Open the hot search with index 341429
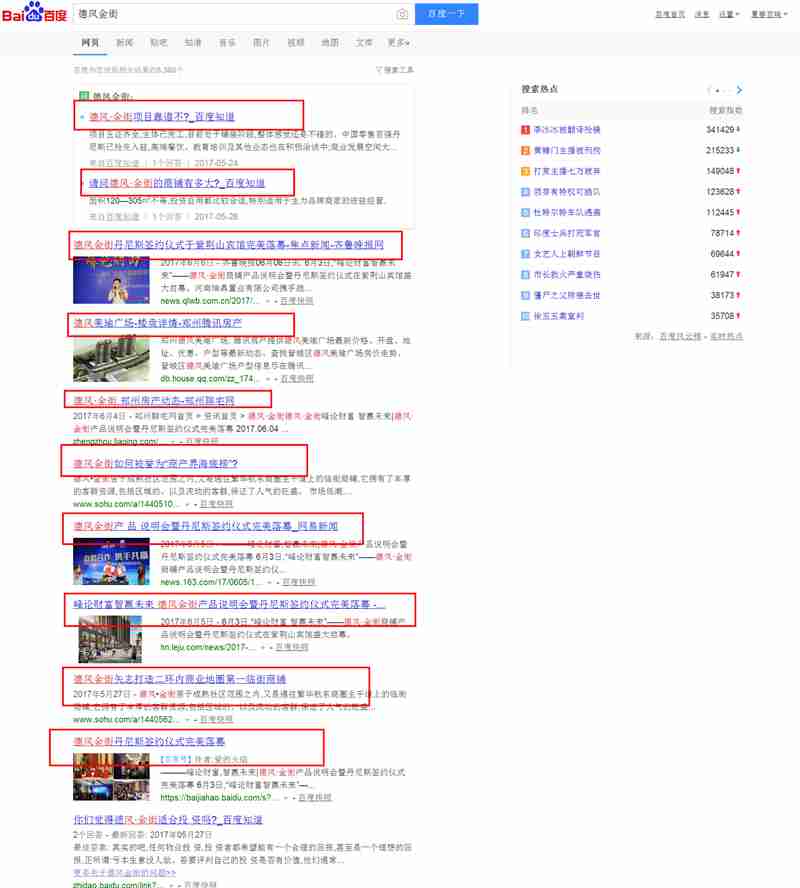Screen dimensions: 800x888 click(x=566, y=130)
